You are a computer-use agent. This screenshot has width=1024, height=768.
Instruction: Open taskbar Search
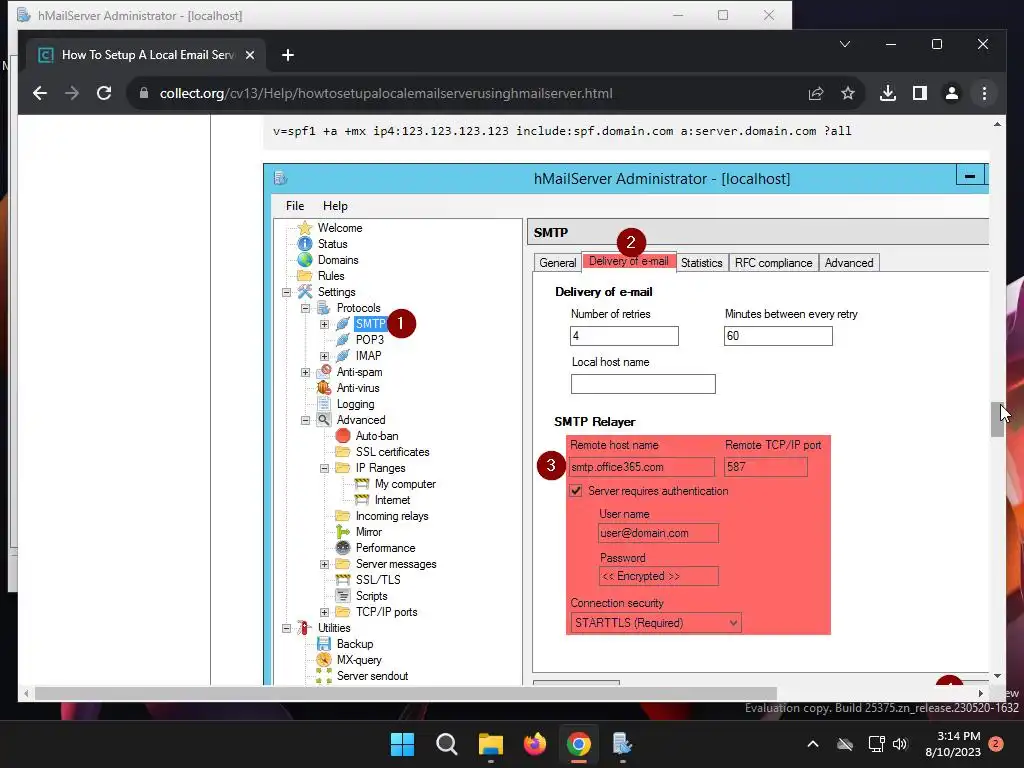tap(447, 744)
